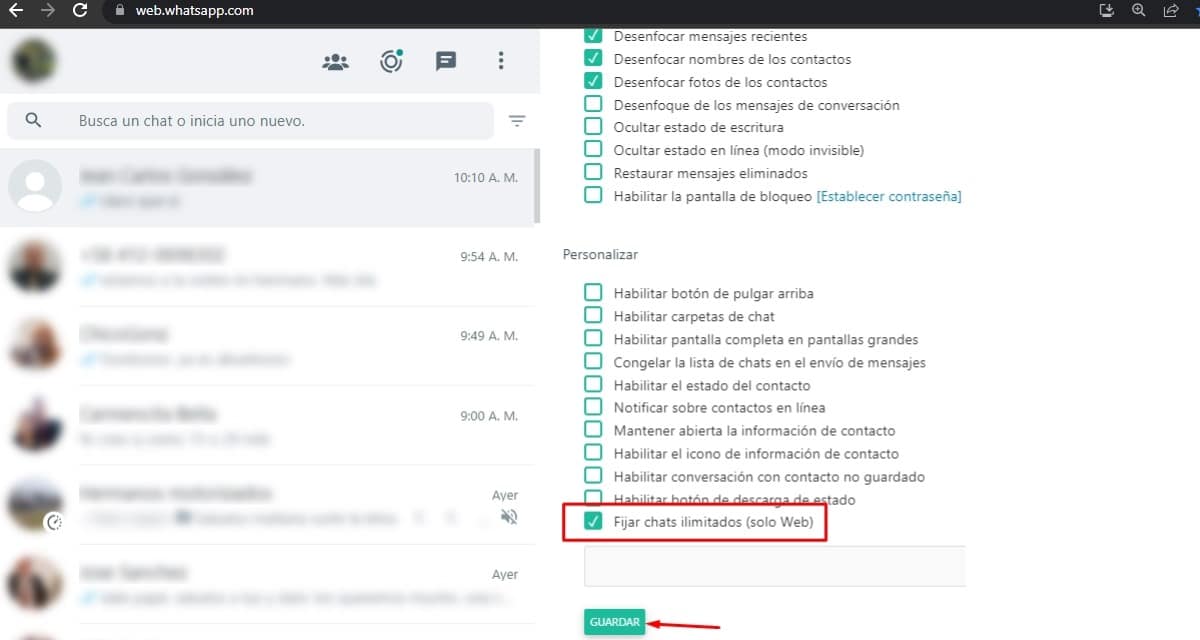Click the 'Personalizar' section heading

click(600, 255)
